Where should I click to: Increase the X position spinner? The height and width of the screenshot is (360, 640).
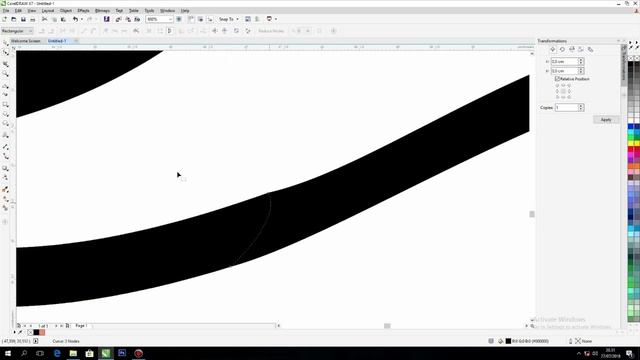[x=581, y=60]
